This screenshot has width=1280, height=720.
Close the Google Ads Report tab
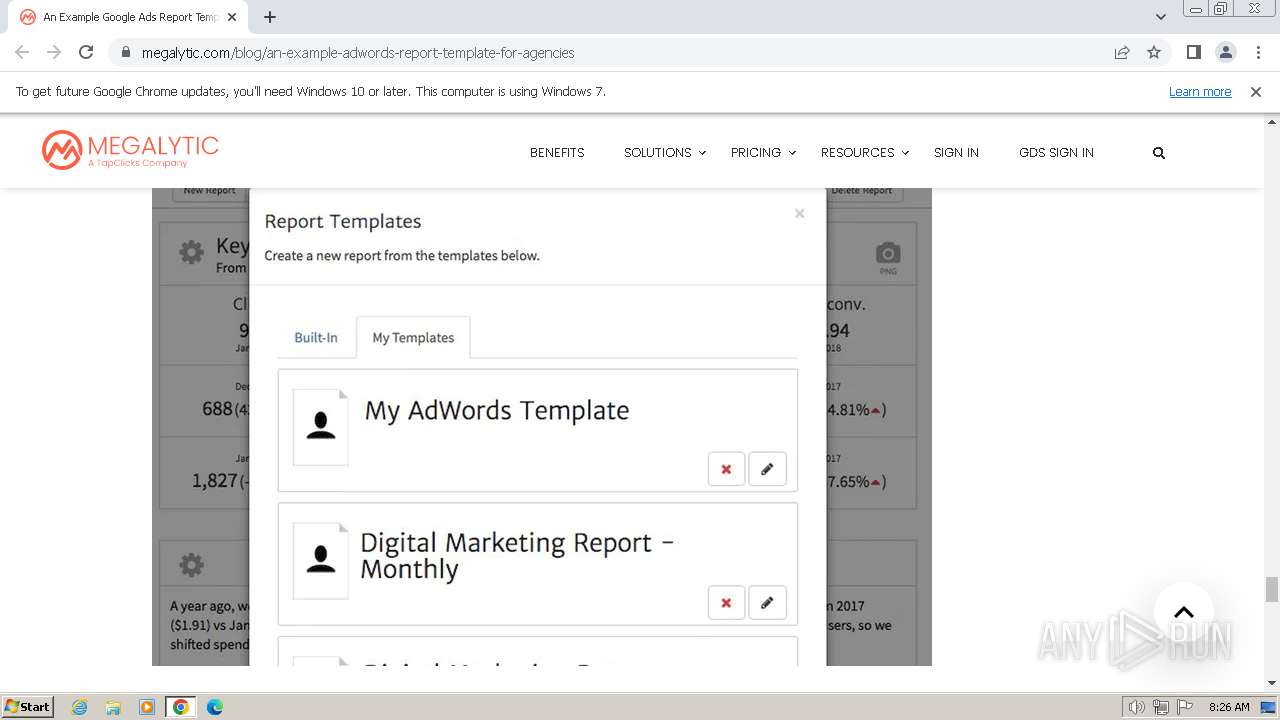pos(232,17)
